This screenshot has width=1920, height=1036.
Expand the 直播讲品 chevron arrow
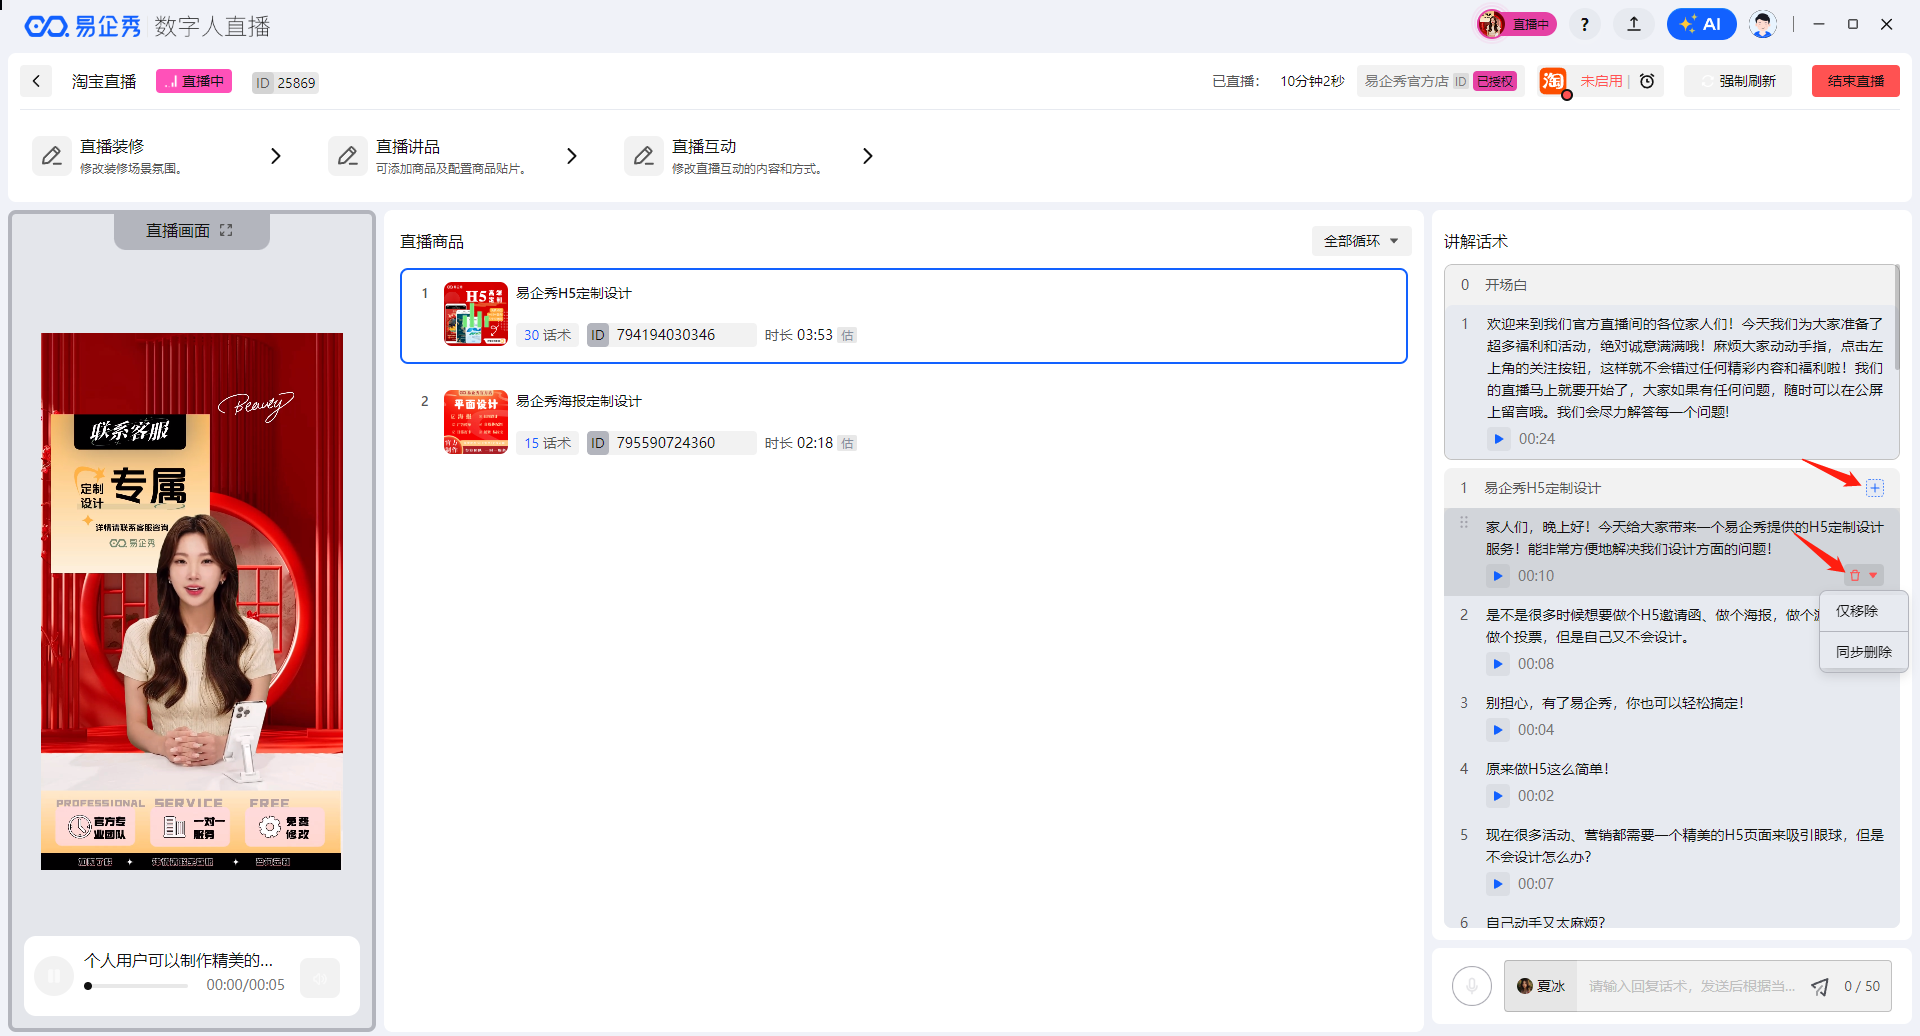click(572, 156)
